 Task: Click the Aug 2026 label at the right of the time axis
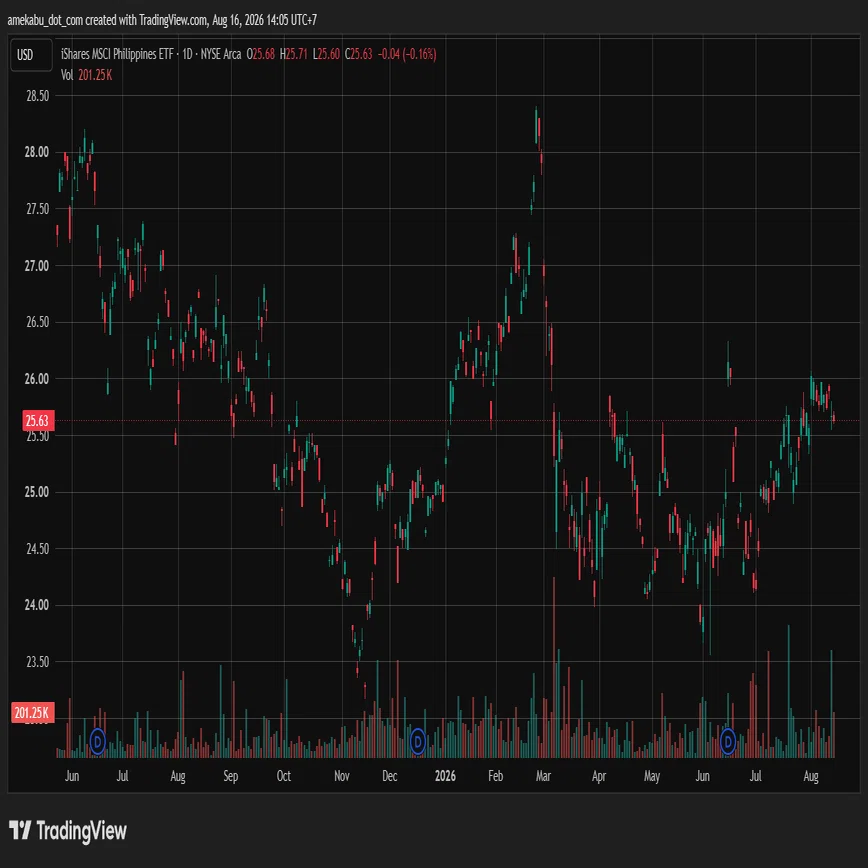(811, 776)
